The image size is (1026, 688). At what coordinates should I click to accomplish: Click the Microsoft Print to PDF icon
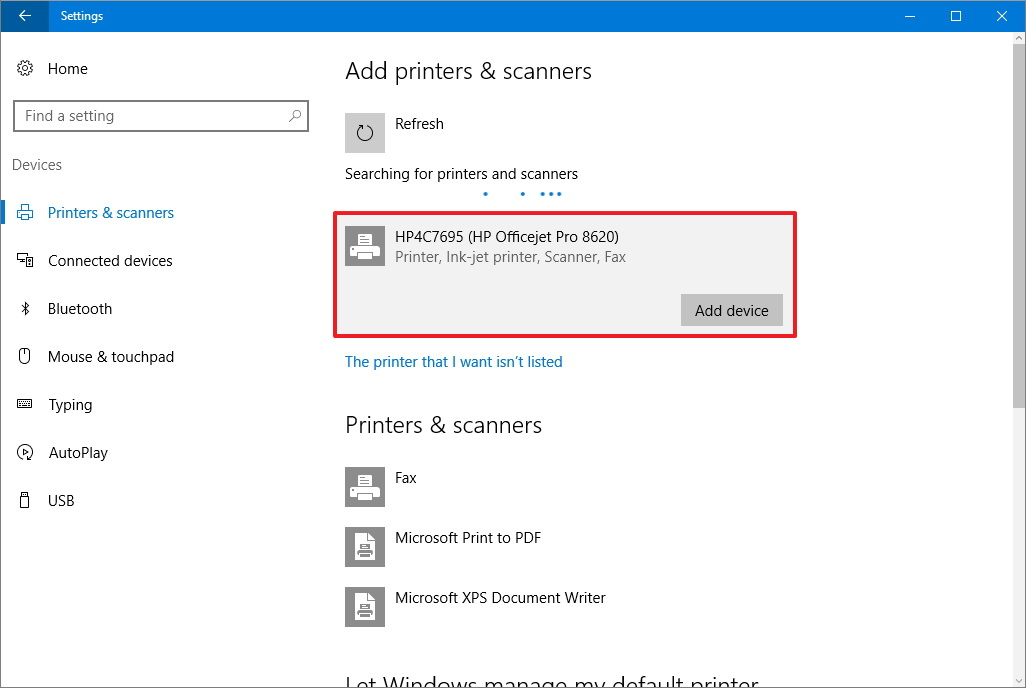[364, 547]
